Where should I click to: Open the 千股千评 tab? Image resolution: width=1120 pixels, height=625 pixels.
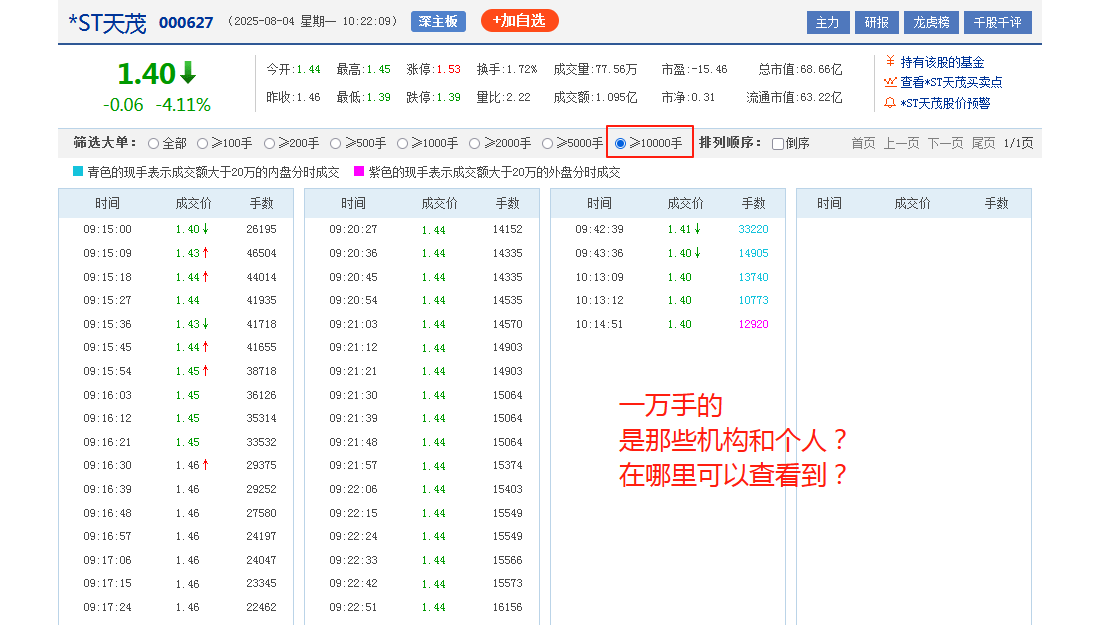pyautogui.click(x=997, y=23)
